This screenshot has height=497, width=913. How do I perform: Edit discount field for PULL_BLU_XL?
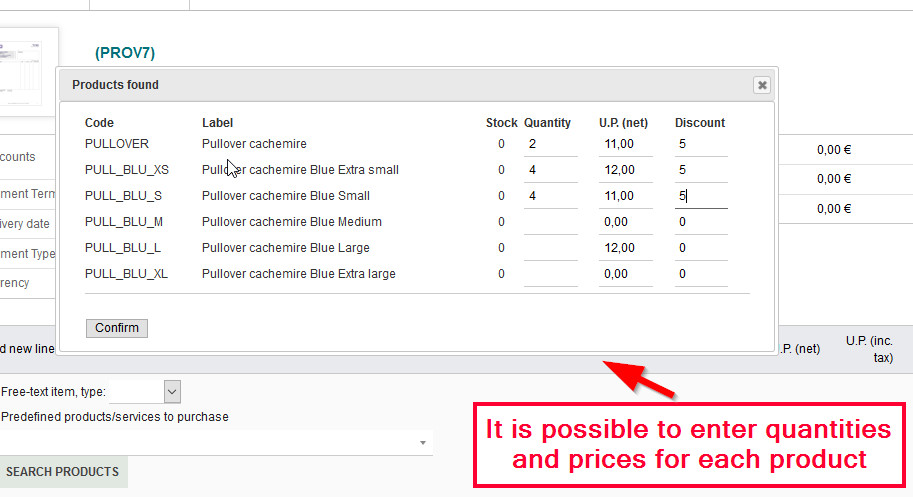click(x=700, y=274)
